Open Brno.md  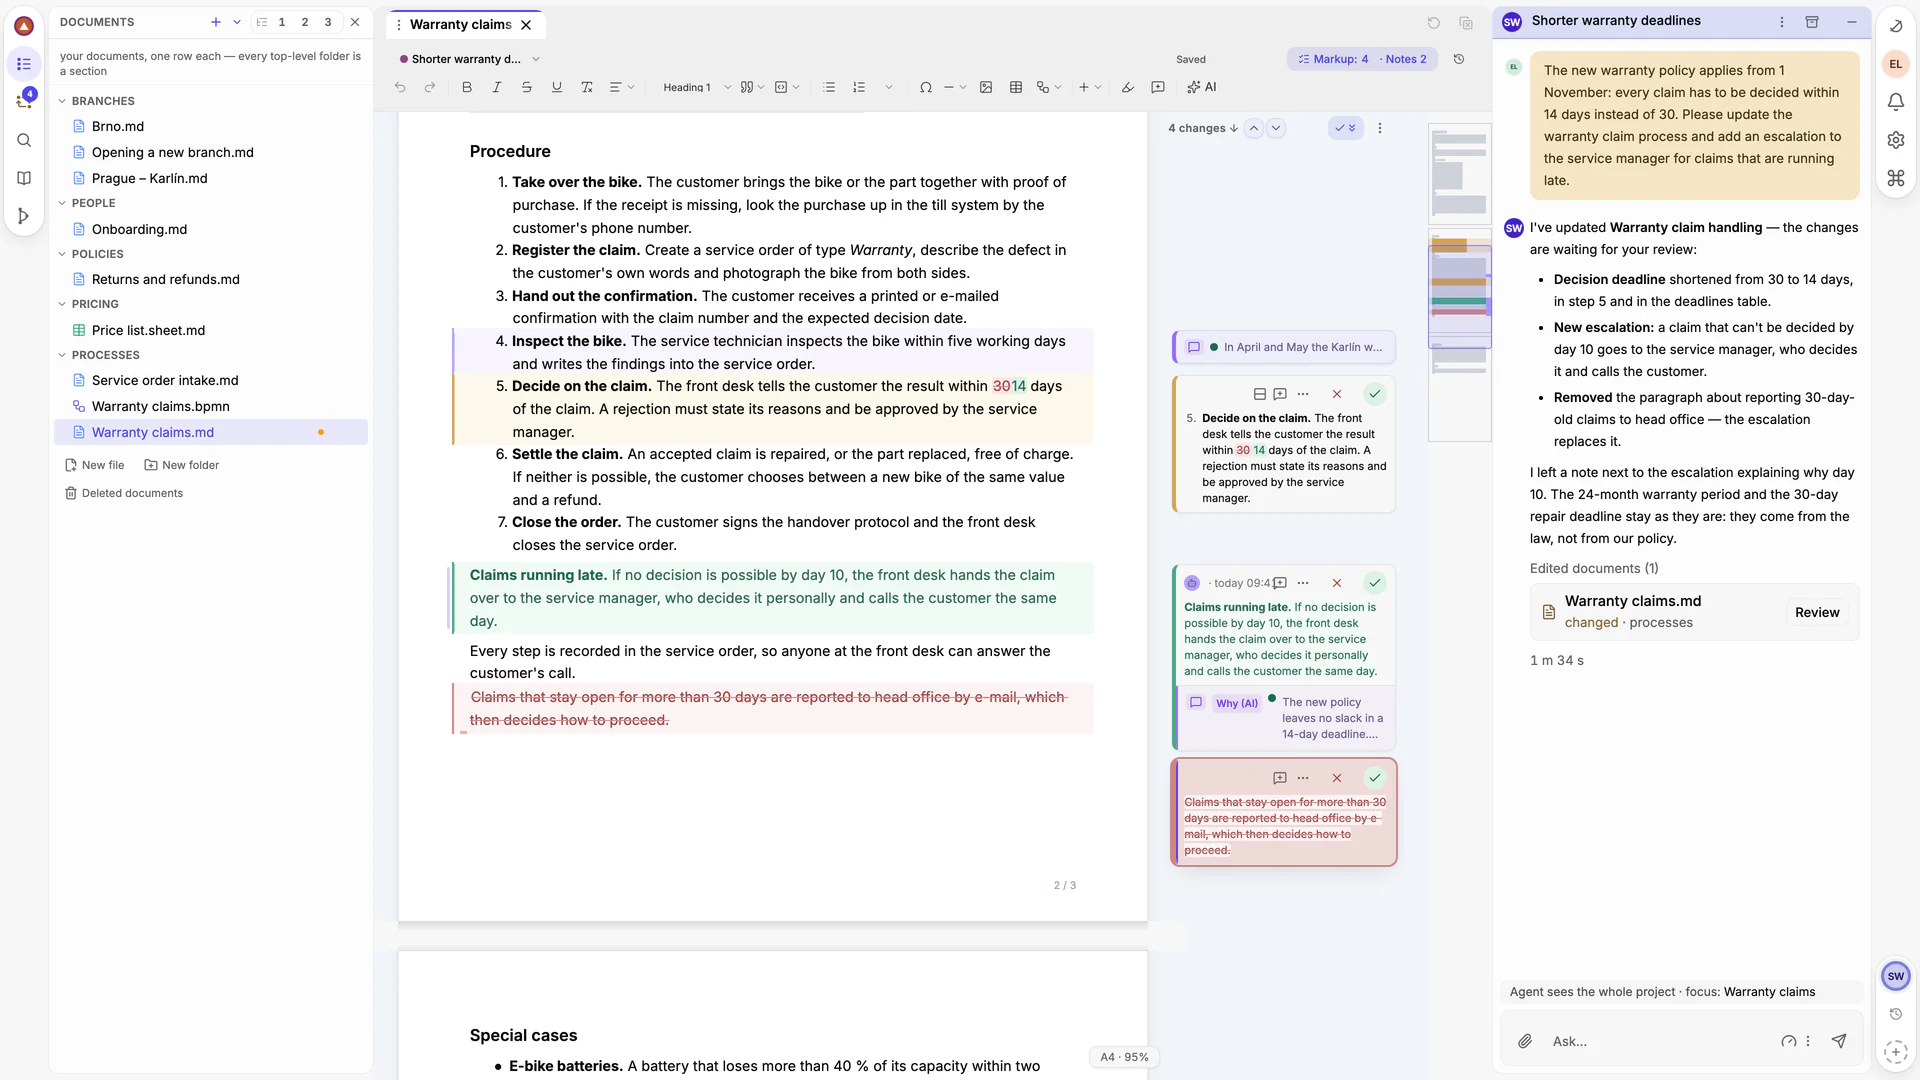coord(118,126)
